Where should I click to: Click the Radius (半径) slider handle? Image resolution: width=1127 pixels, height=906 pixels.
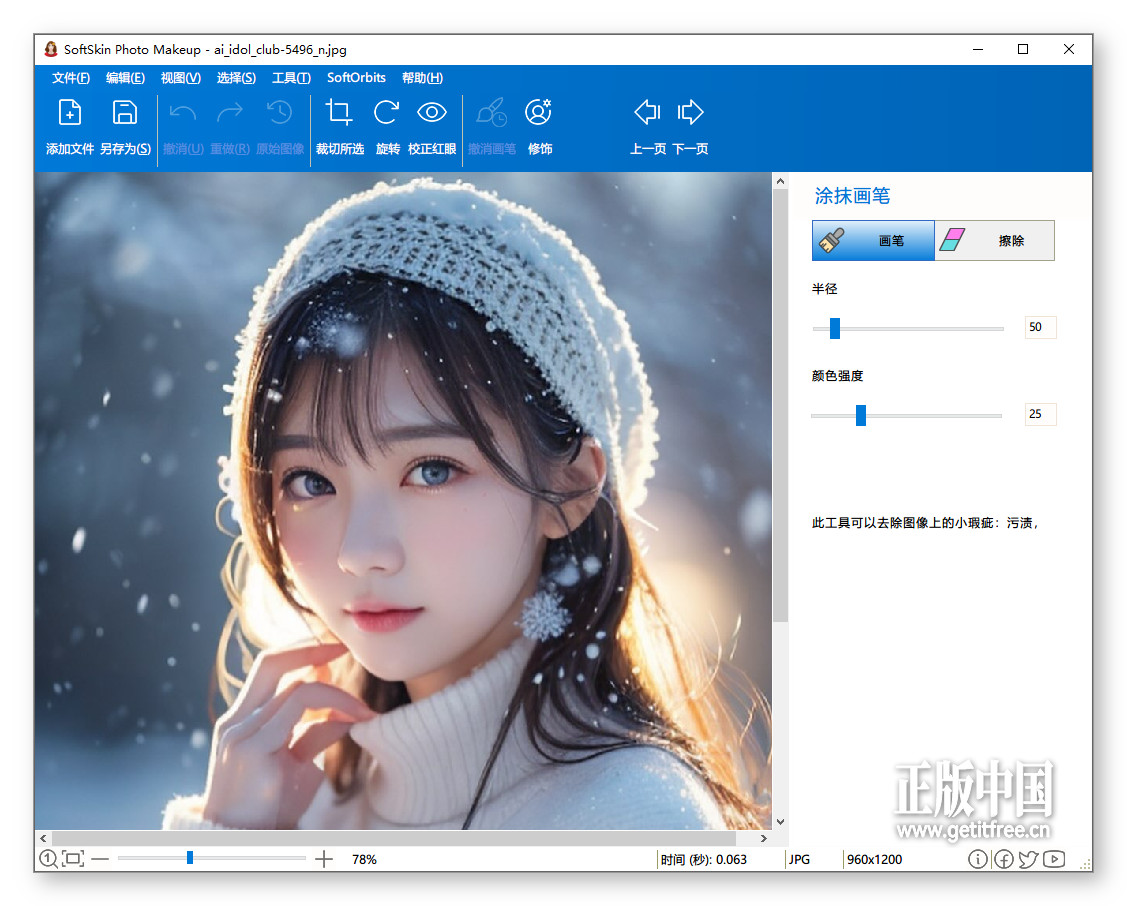click(x=834, y=328)
